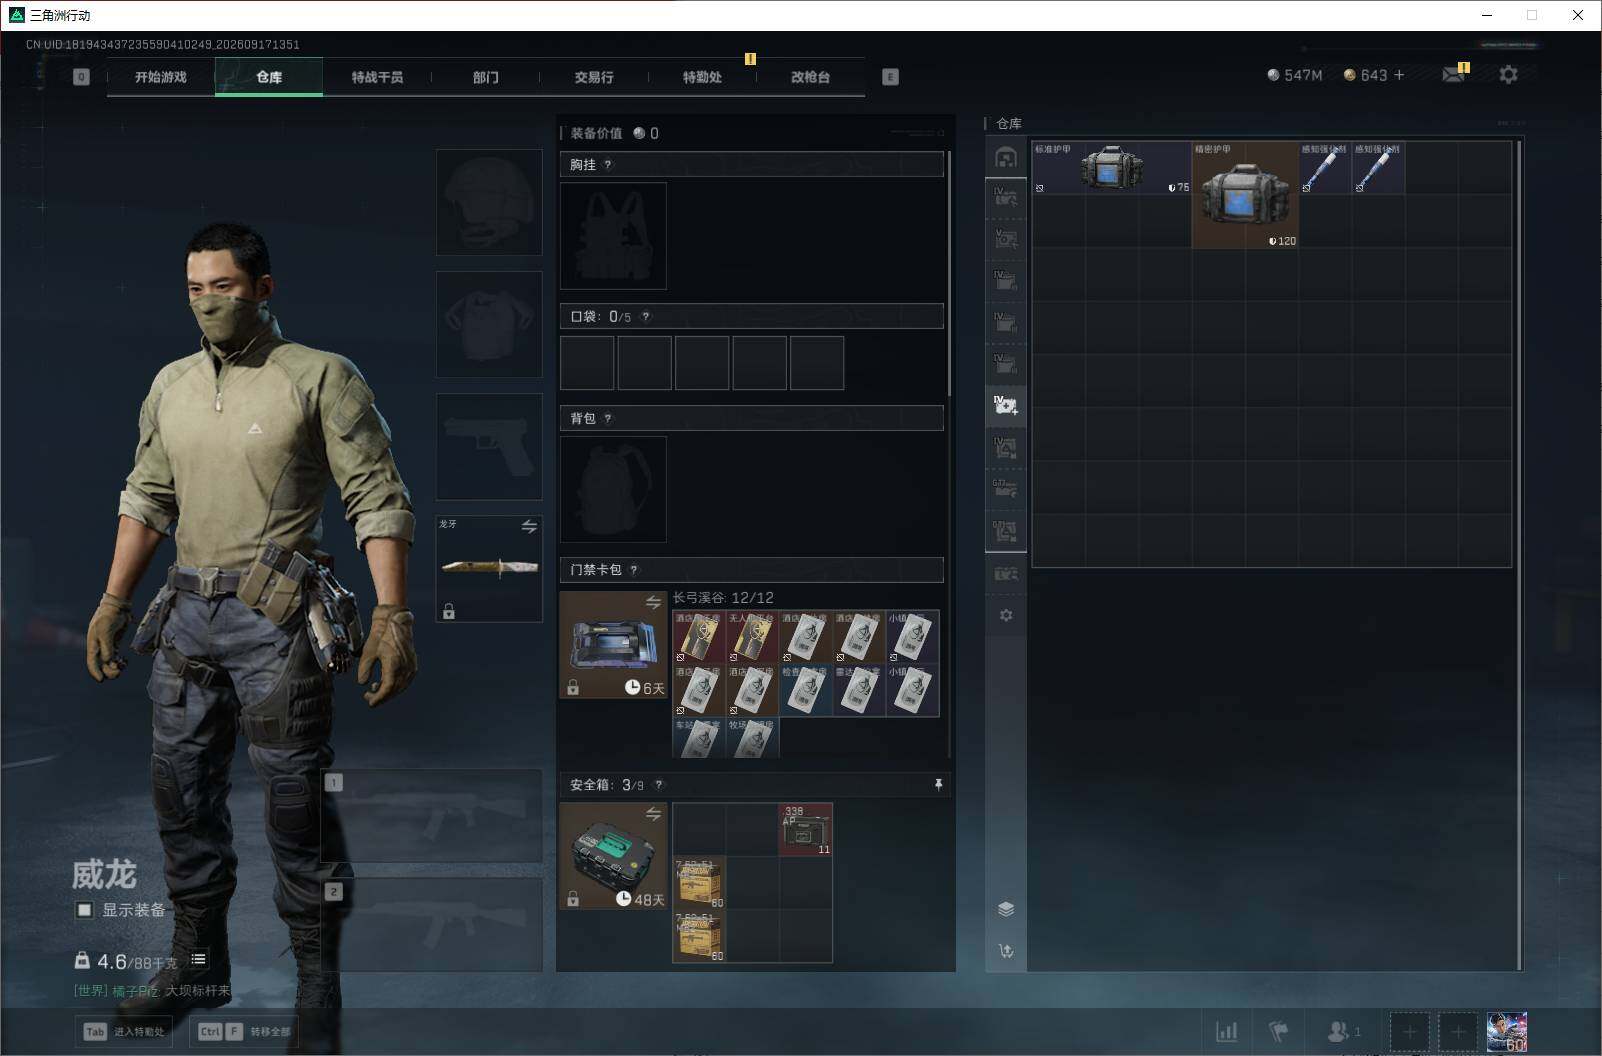Show help for 口袋
Image resolution: width=1602 pixels, height=1056 pixels.
[x=646, y=316]
